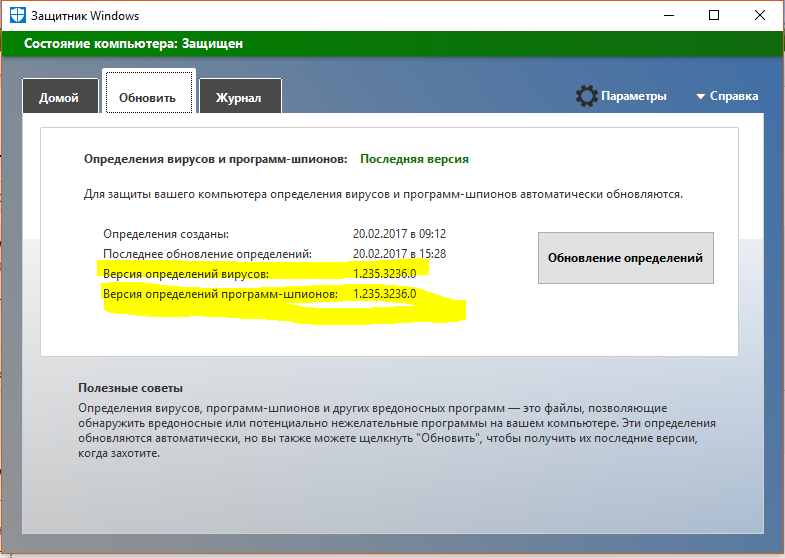Select the Обновить tab
Image resolution: width=785 pixels, height=558 pixels.
[148, 93]
